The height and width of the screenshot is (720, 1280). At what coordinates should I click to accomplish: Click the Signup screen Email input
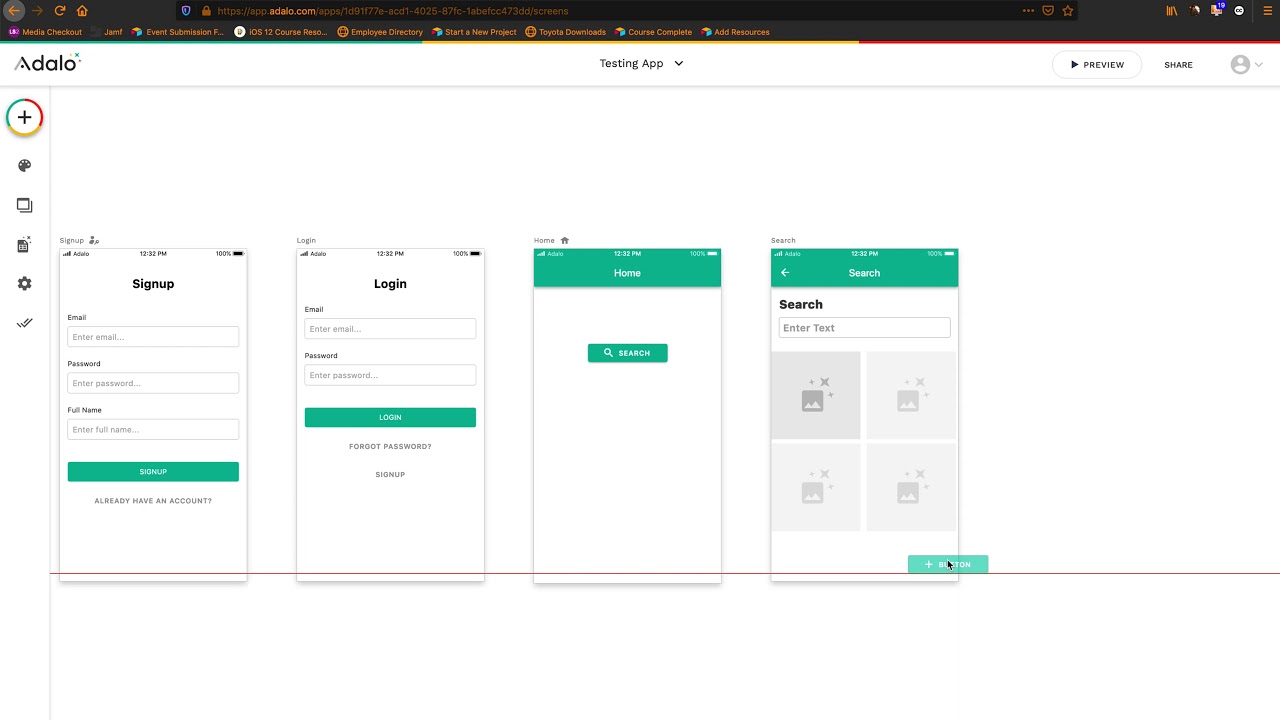[153, 337]
